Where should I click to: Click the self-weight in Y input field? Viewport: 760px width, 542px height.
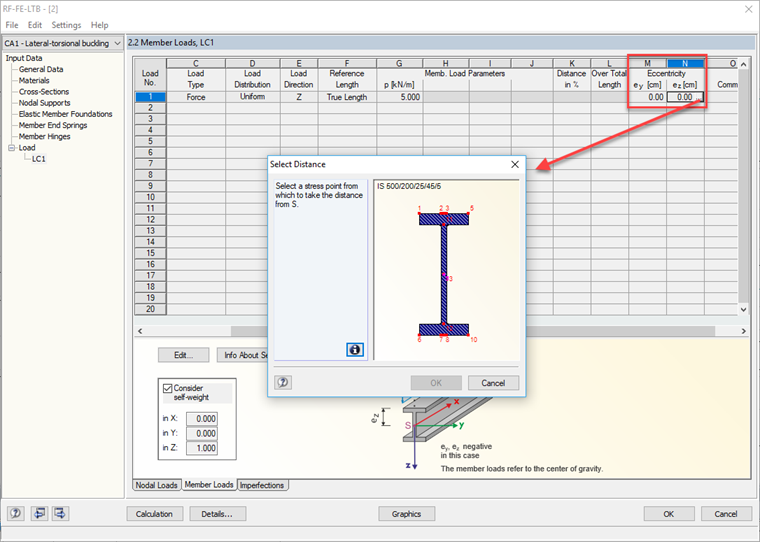pyautogui.click(x=202, y=433)
